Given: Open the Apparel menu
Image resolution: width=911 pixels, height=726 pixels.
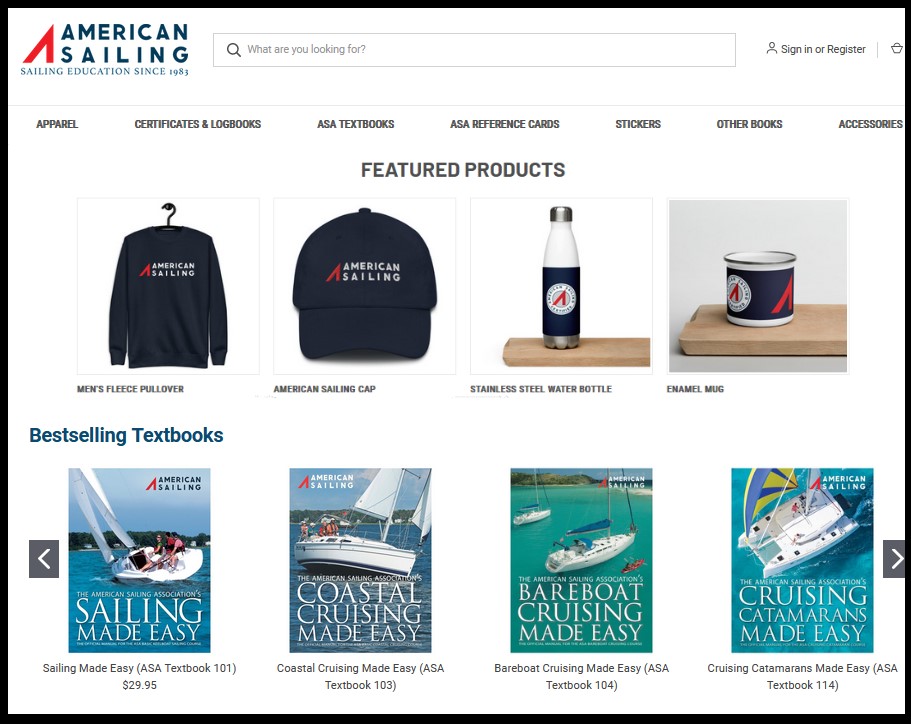Looking at the screenshot, I should [x=57, y=124].
